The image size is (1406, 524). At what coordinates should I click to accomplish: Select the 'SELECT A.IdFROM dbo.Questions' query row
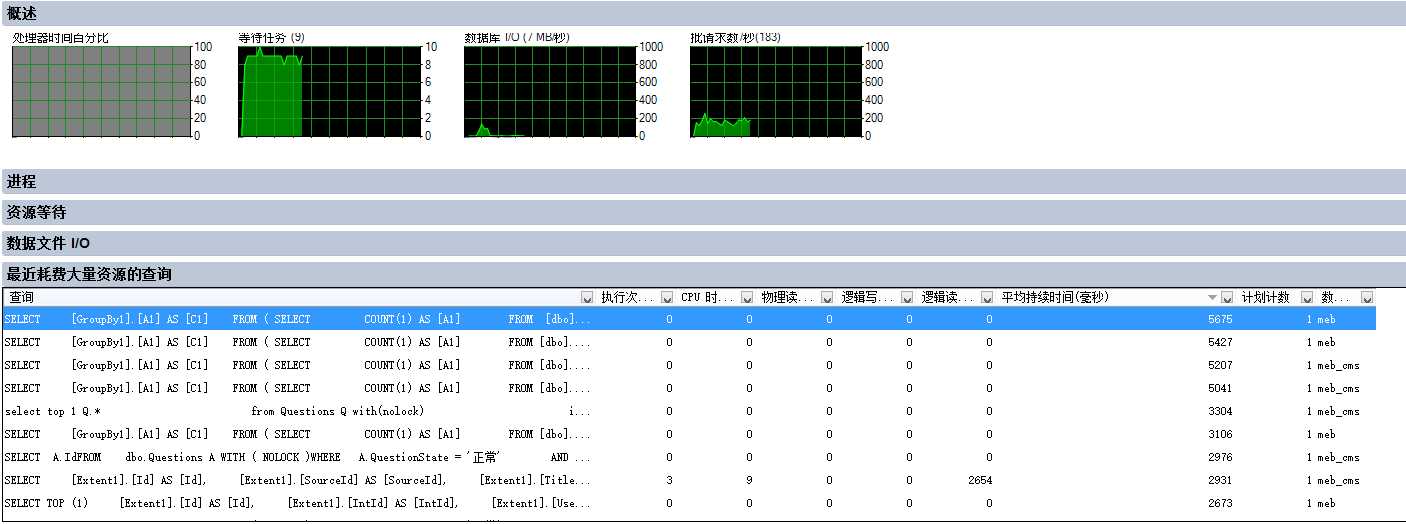(689, 457)
